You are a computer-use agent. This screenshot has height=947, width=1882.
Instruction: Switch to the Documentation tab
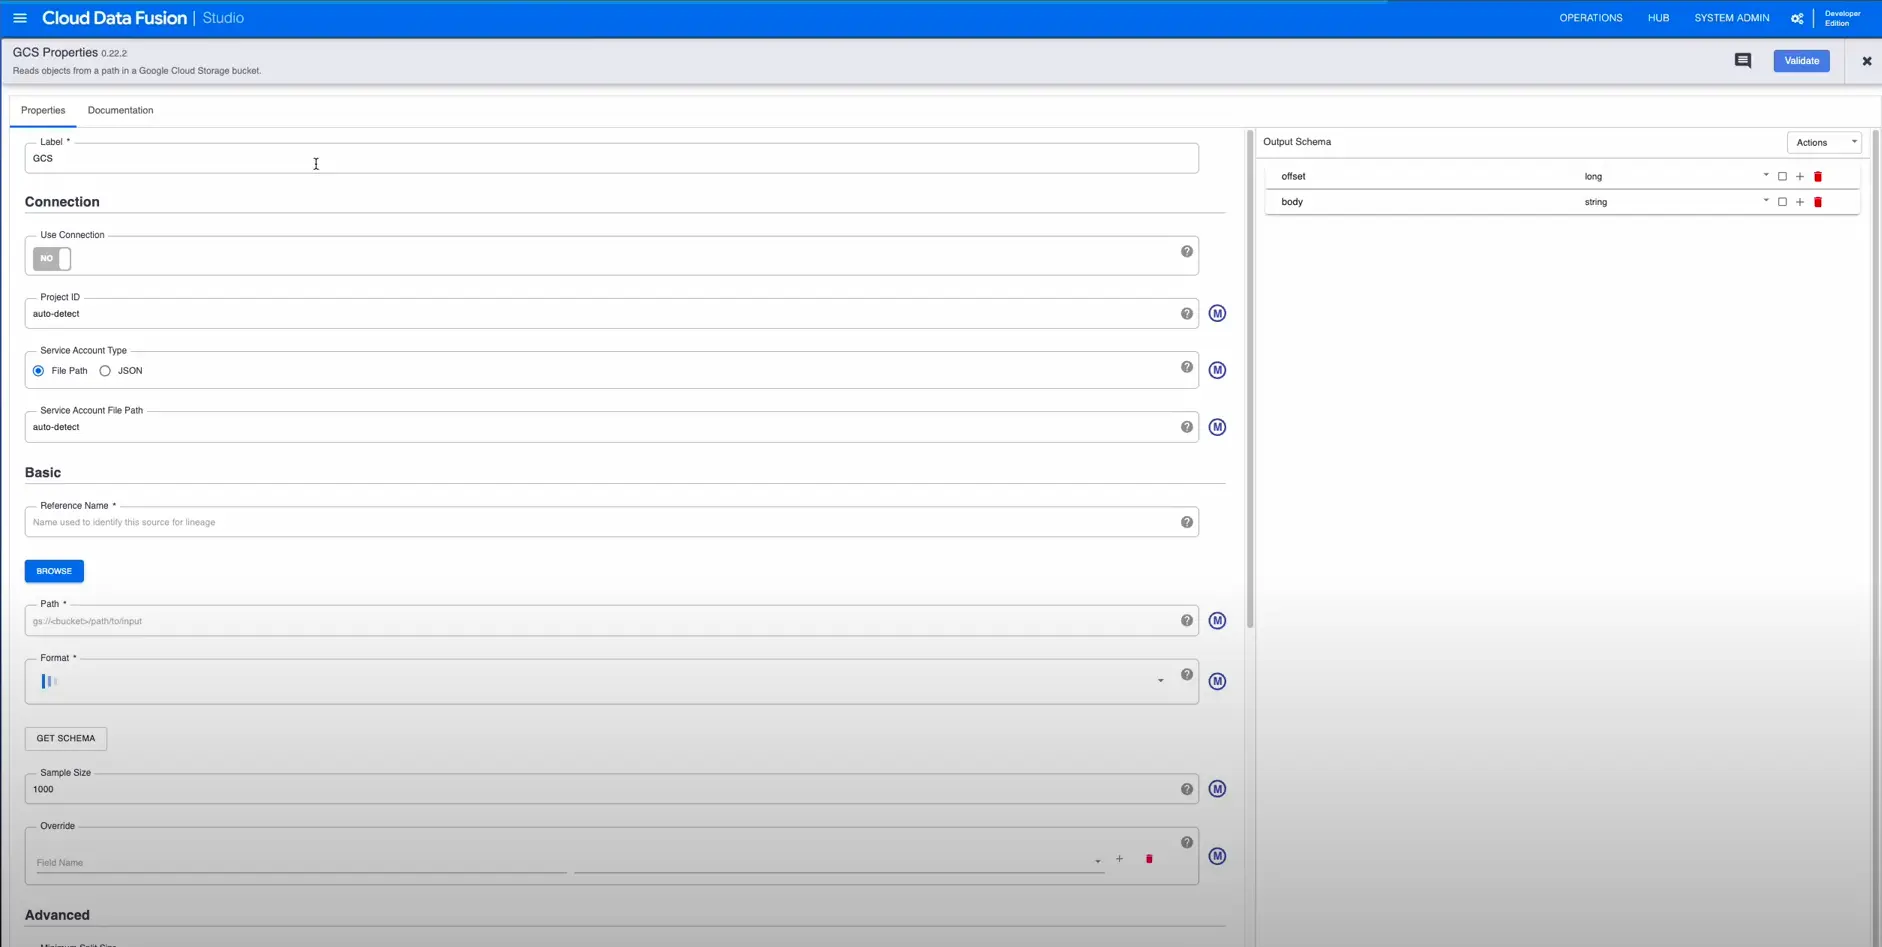click(120, 110)
